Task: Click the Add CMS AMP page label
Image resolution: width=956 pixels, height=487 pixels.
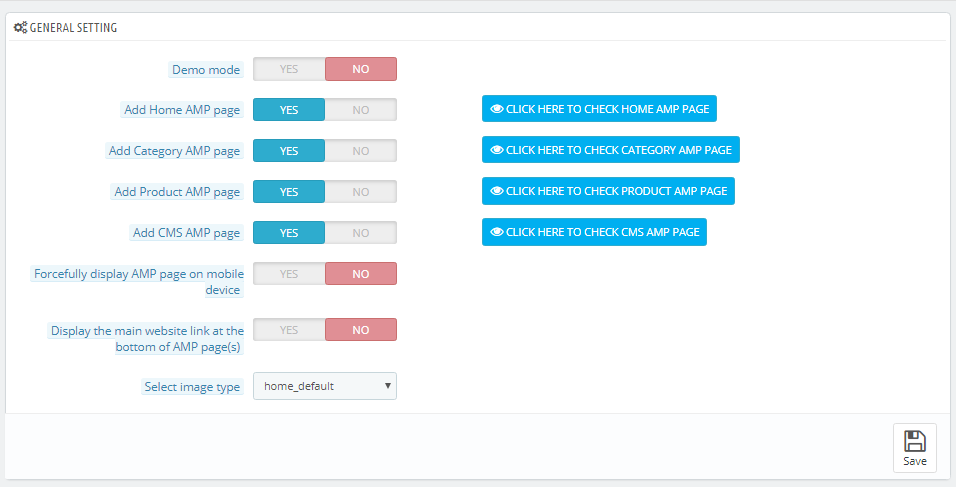Action: click(187, 232)
